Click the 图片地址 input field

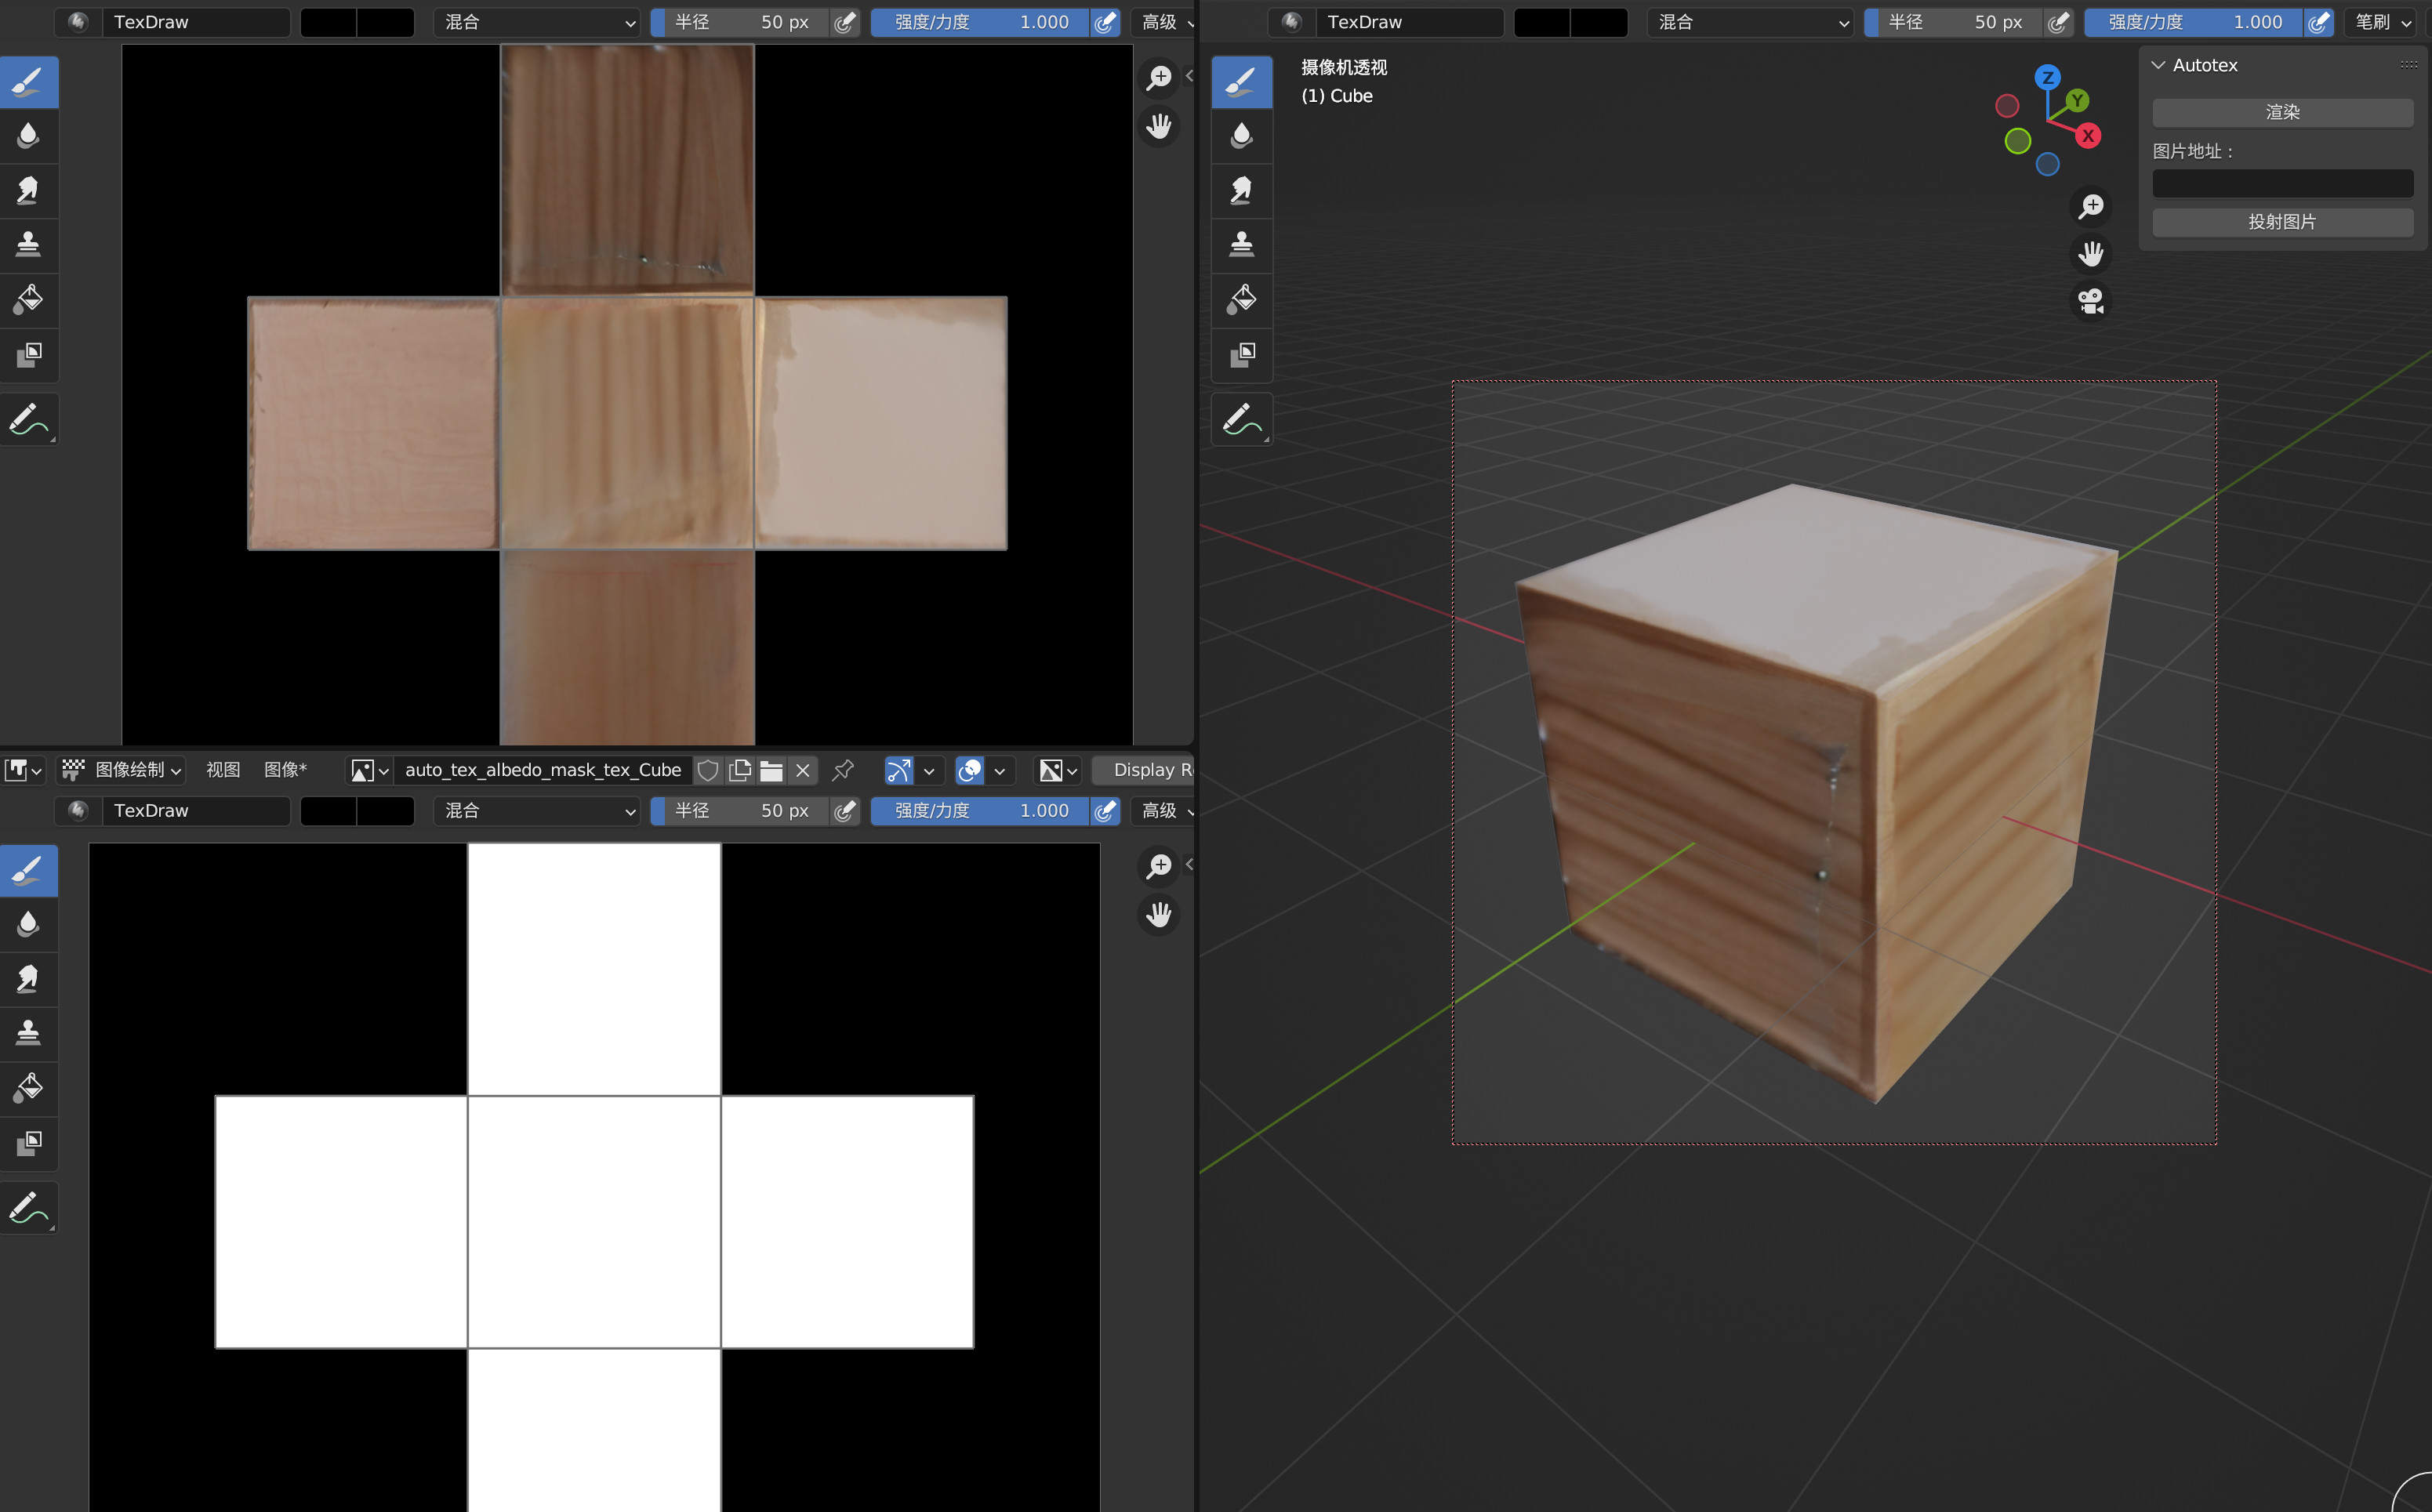tap(2282, 184)
